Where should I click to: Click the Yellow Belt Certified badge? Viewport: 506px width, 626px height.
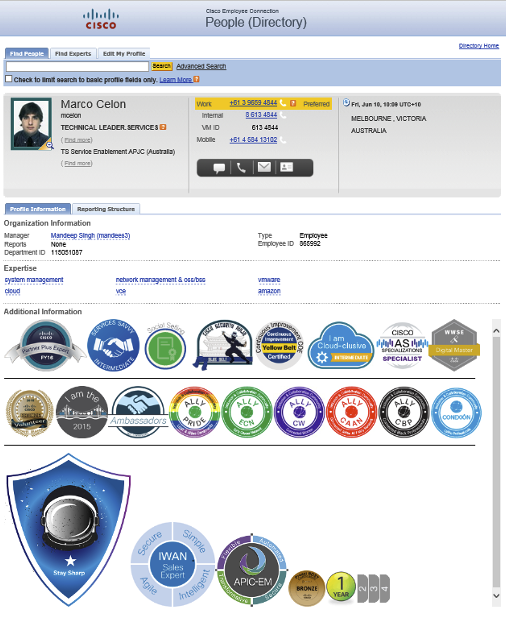click(x=279, y=345)
